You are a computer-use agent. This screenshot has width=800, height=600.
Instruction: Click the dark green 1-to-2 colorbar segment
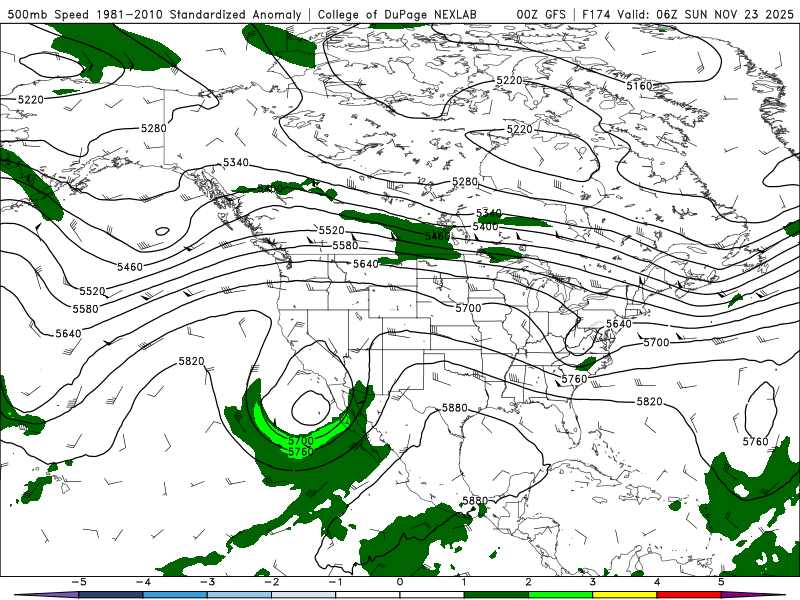[496, 595]
